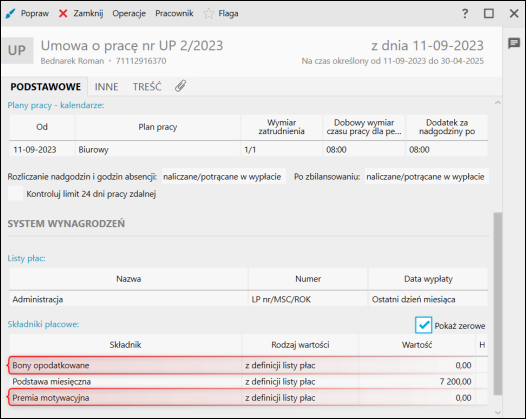The height and width of the screenshot is (419, 526).
Task: Click the vertical scrollbar thumb
Action: [x=498, y=304]
